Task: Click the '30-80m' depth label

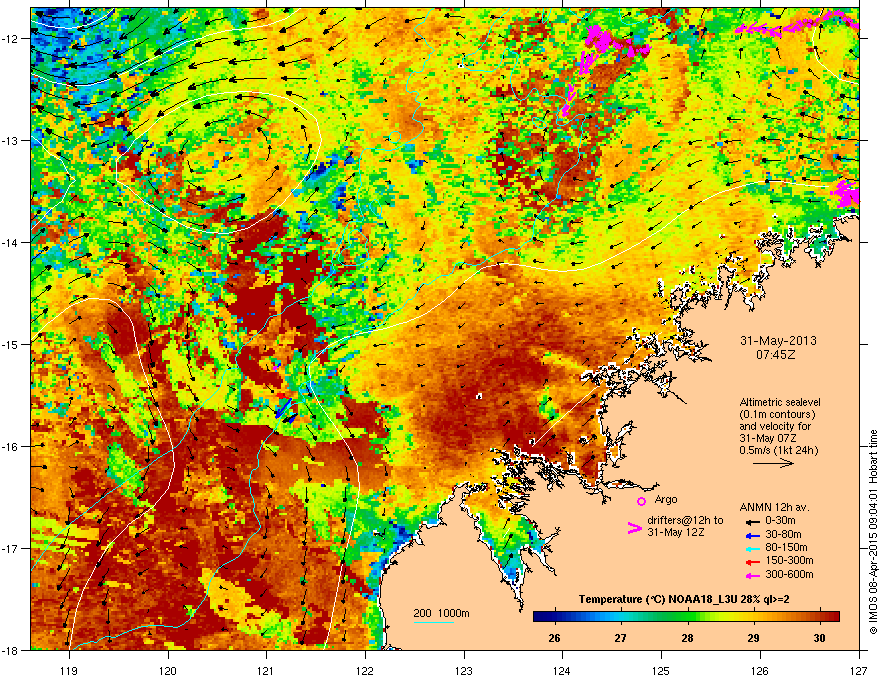Action: point(783,534)
